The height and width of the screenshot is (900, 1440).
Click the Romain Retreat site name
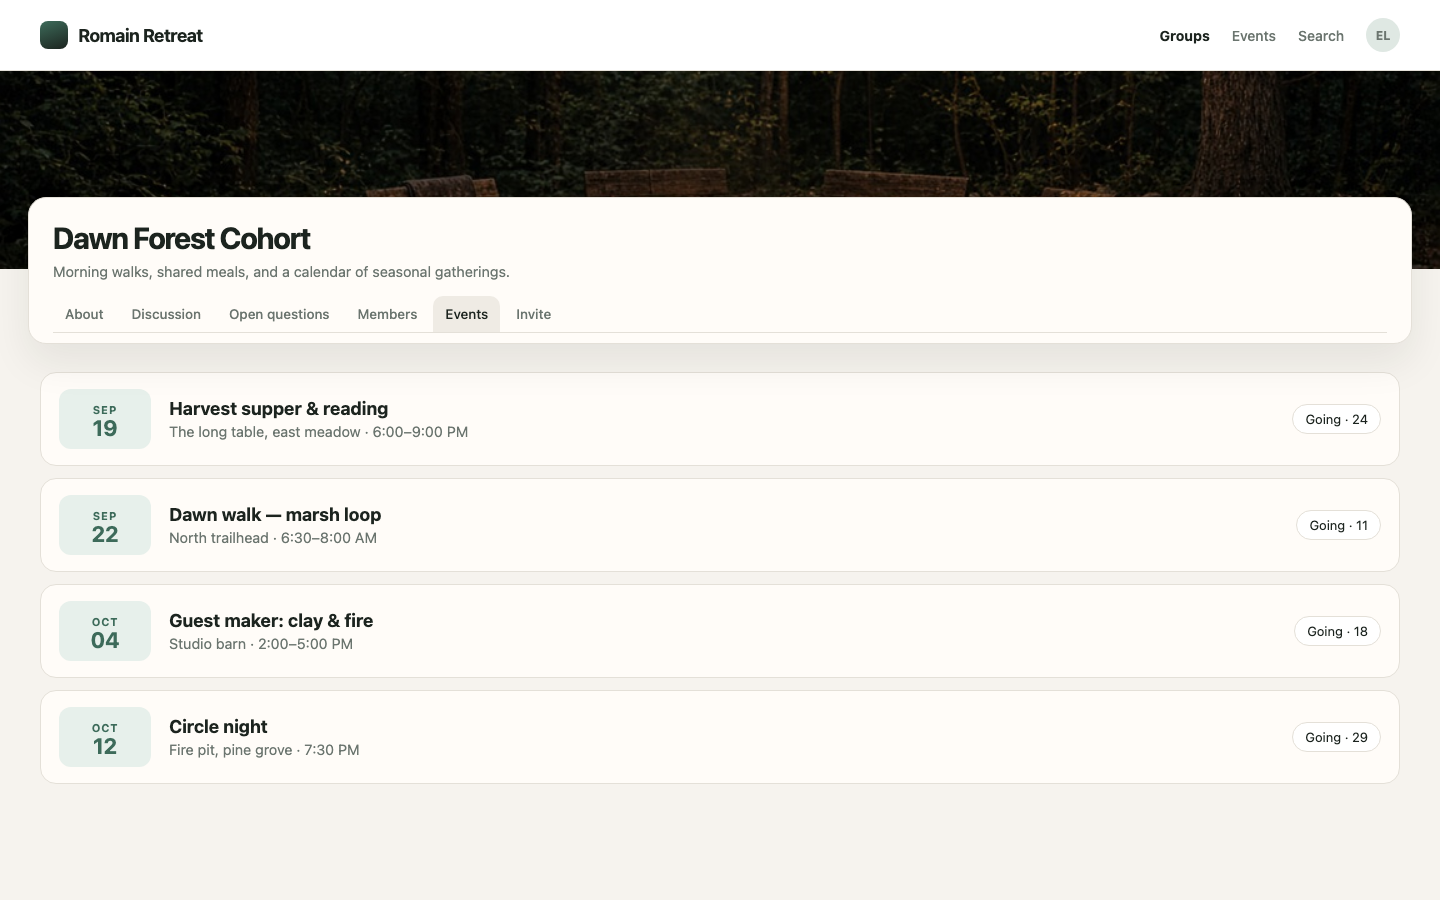coord(140,36)
